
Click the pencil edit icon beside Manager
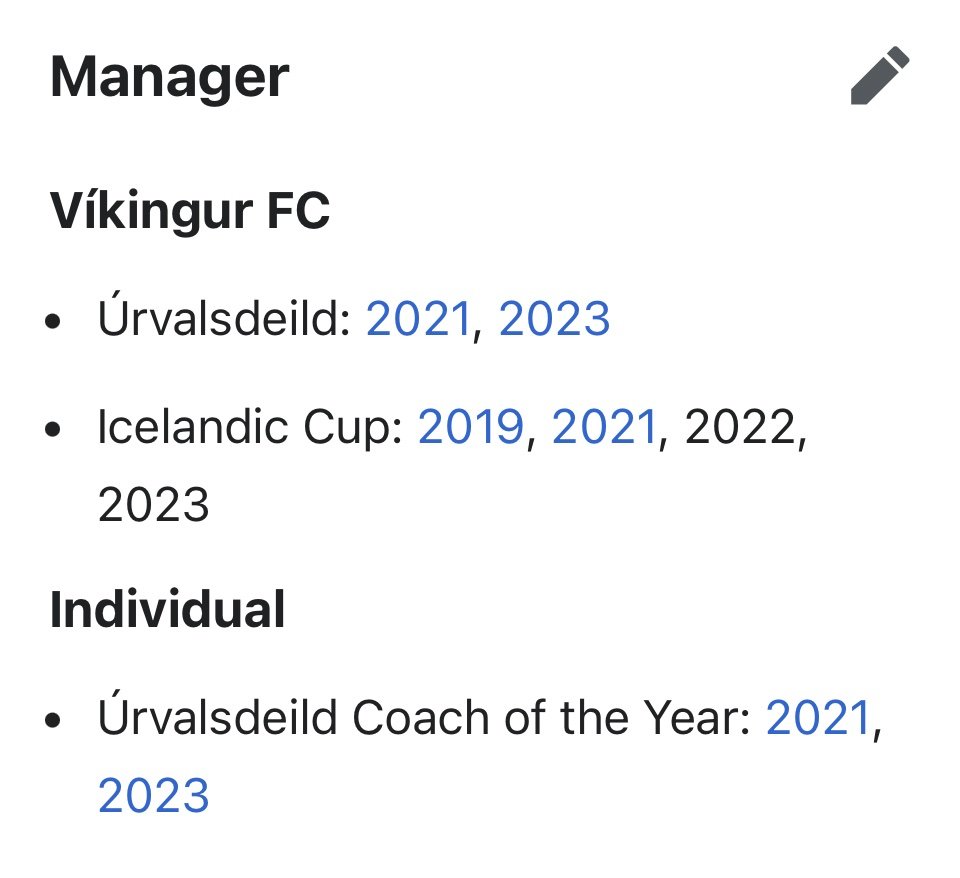(880, 75)
